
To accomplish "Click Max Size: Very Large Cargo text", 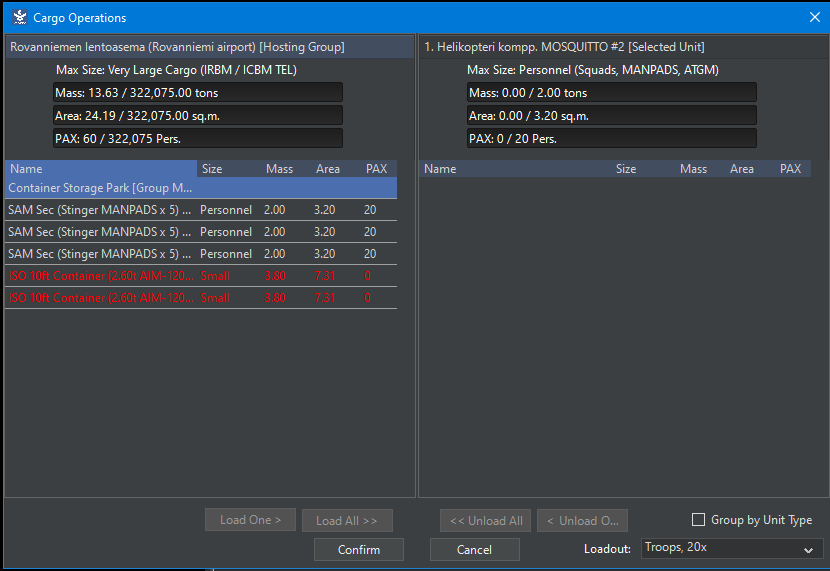I will [176, 70].
